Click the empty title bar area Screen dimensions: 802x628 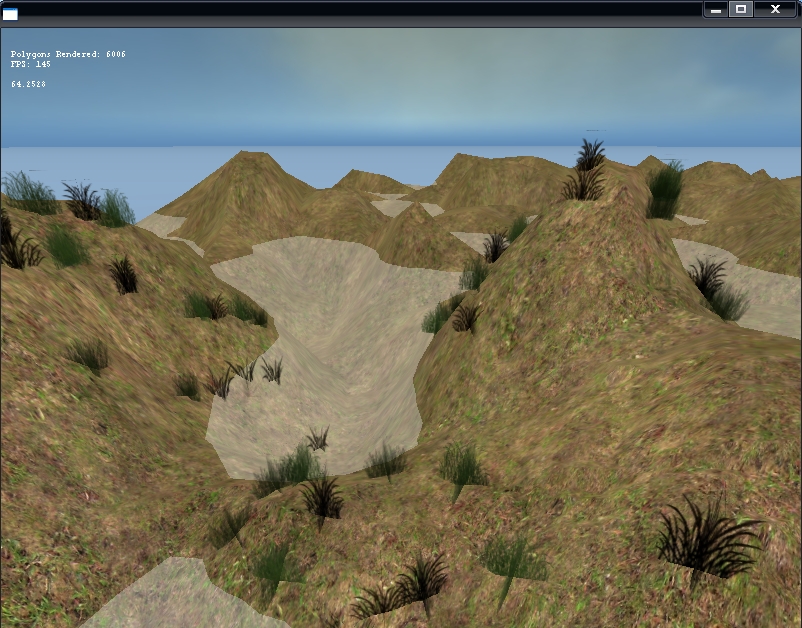point(350,9)
